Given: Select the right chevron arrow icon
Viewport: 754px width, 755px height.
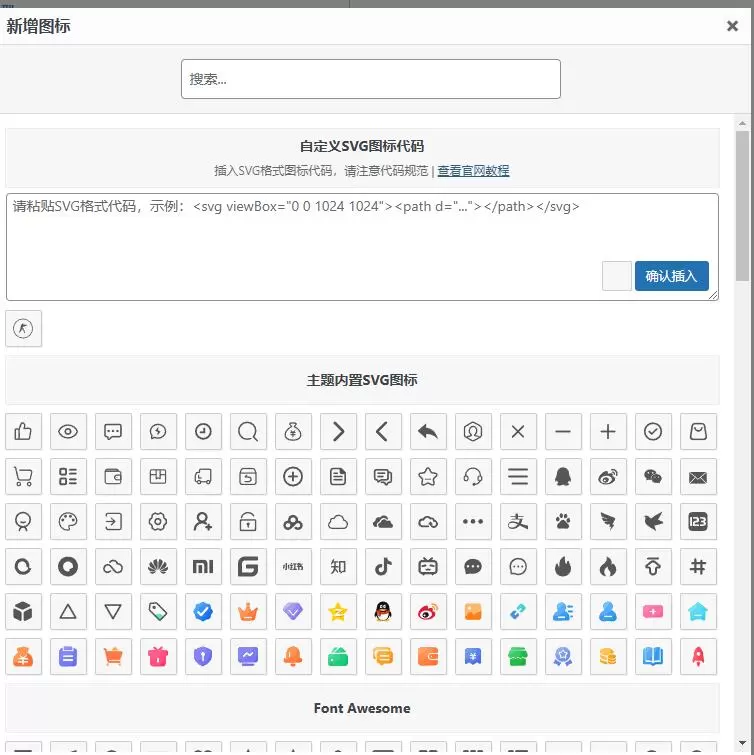Looking at the screenshot, I should click(x=338, y=431).
